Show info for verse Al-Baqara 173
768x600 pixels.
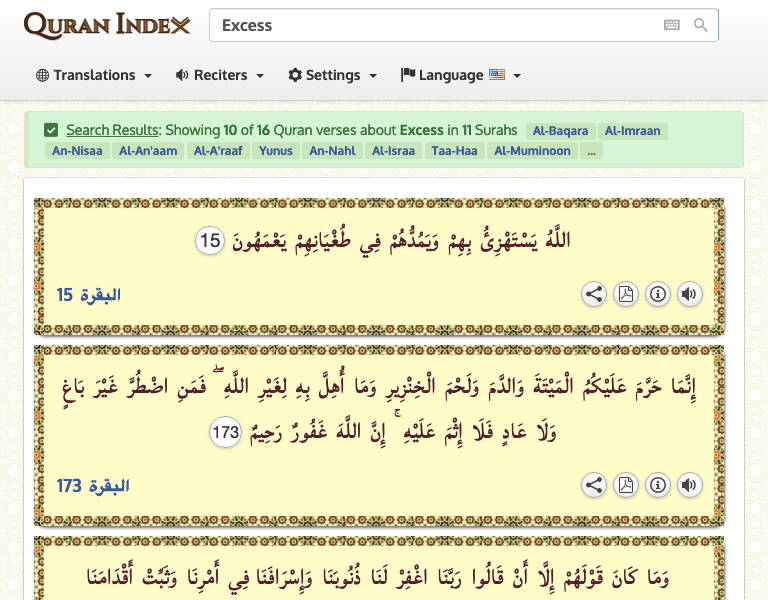pos(657,485)
